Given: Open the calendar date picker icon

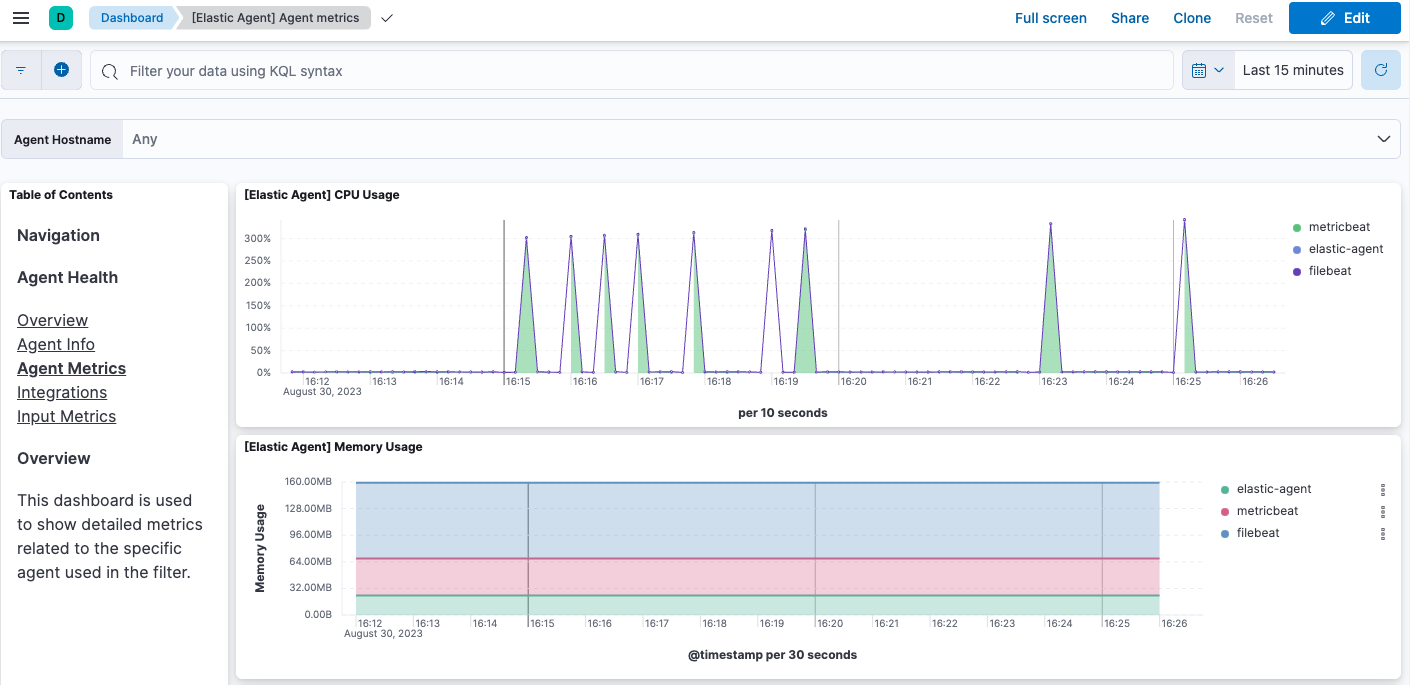Looking at the screenshot, I should point(1200,69).
